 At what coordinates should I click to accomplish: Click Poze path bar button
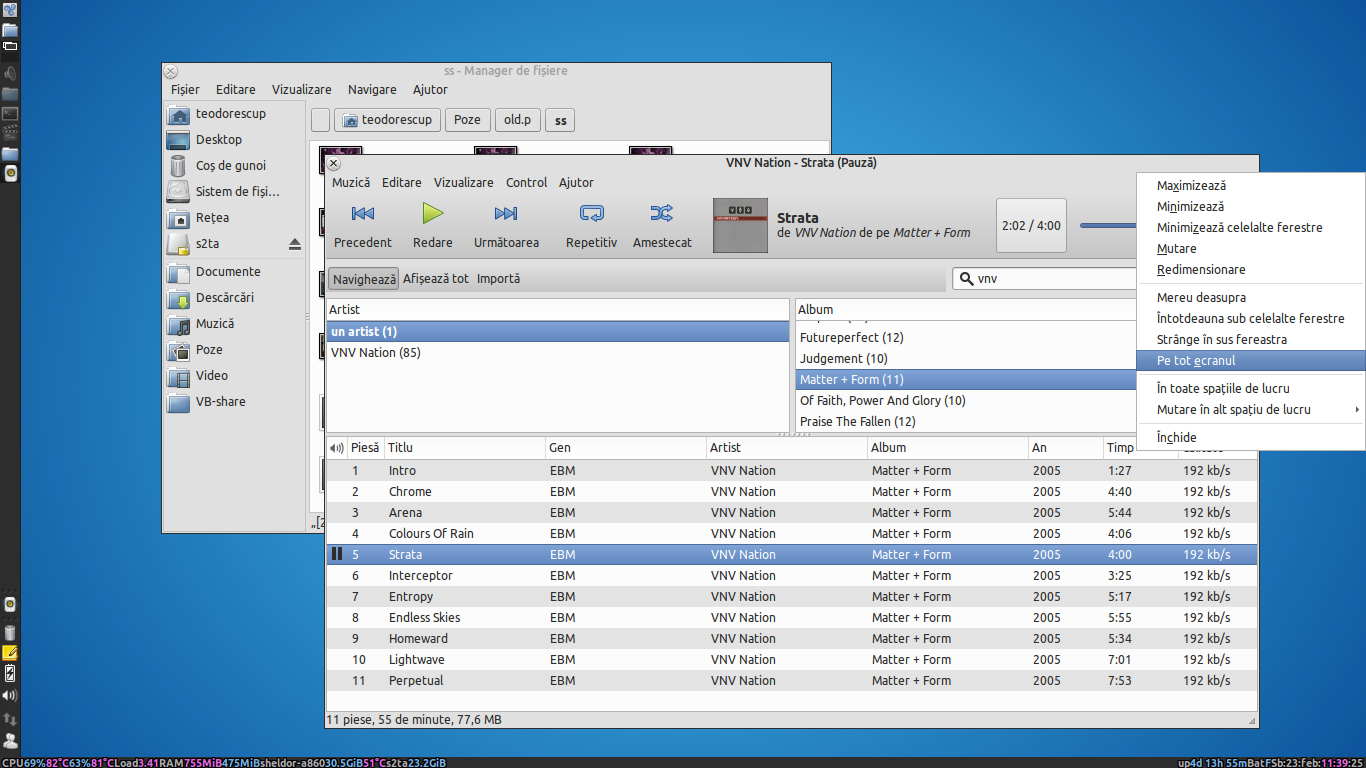tap(467, 120)
